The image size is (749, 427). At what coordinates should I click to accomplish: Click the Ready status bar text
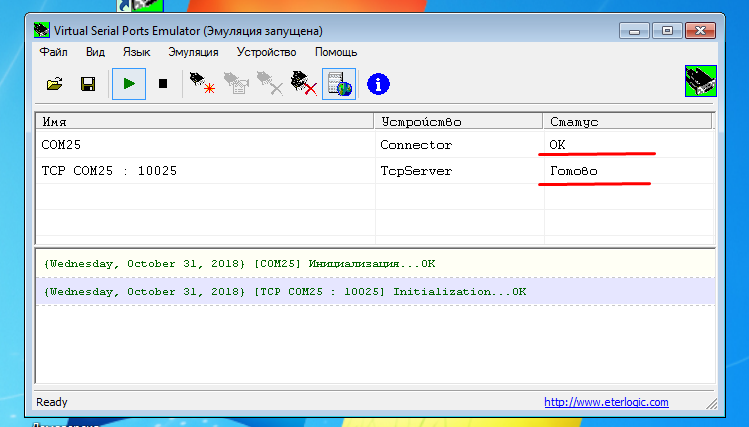(x=52, y=402)
